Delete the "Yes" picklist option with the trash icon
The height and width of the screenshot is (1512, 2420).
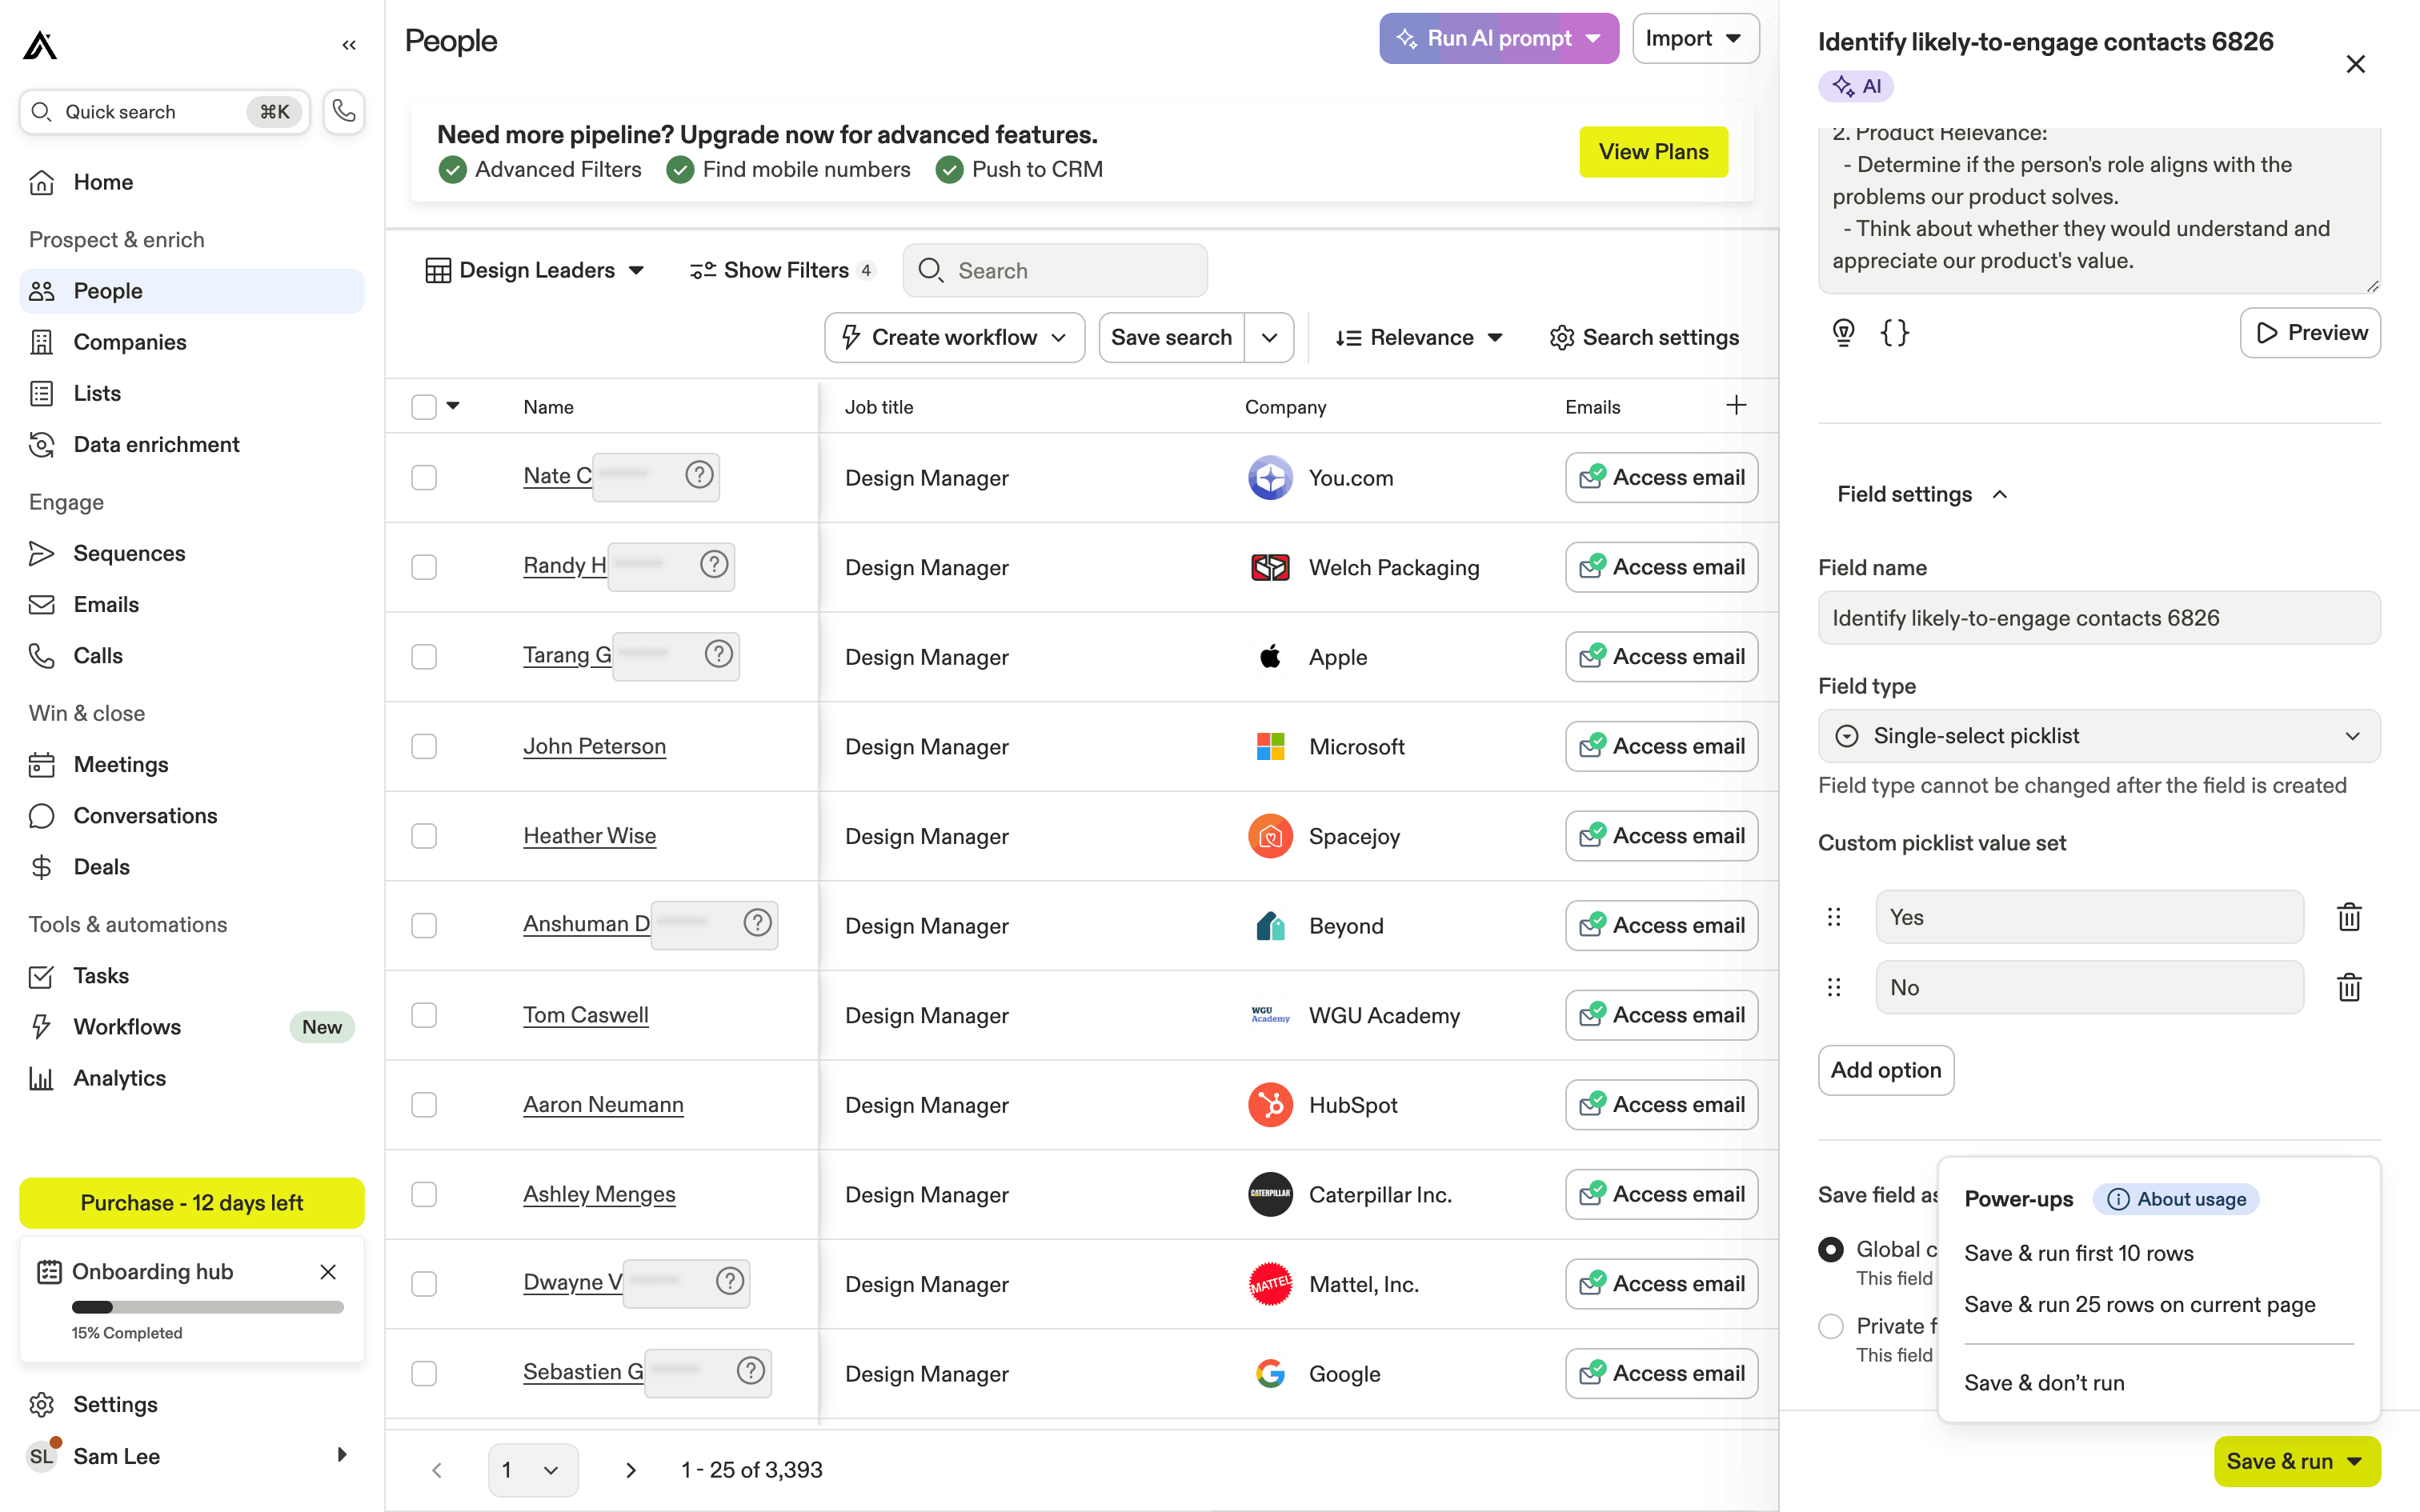2349,917
